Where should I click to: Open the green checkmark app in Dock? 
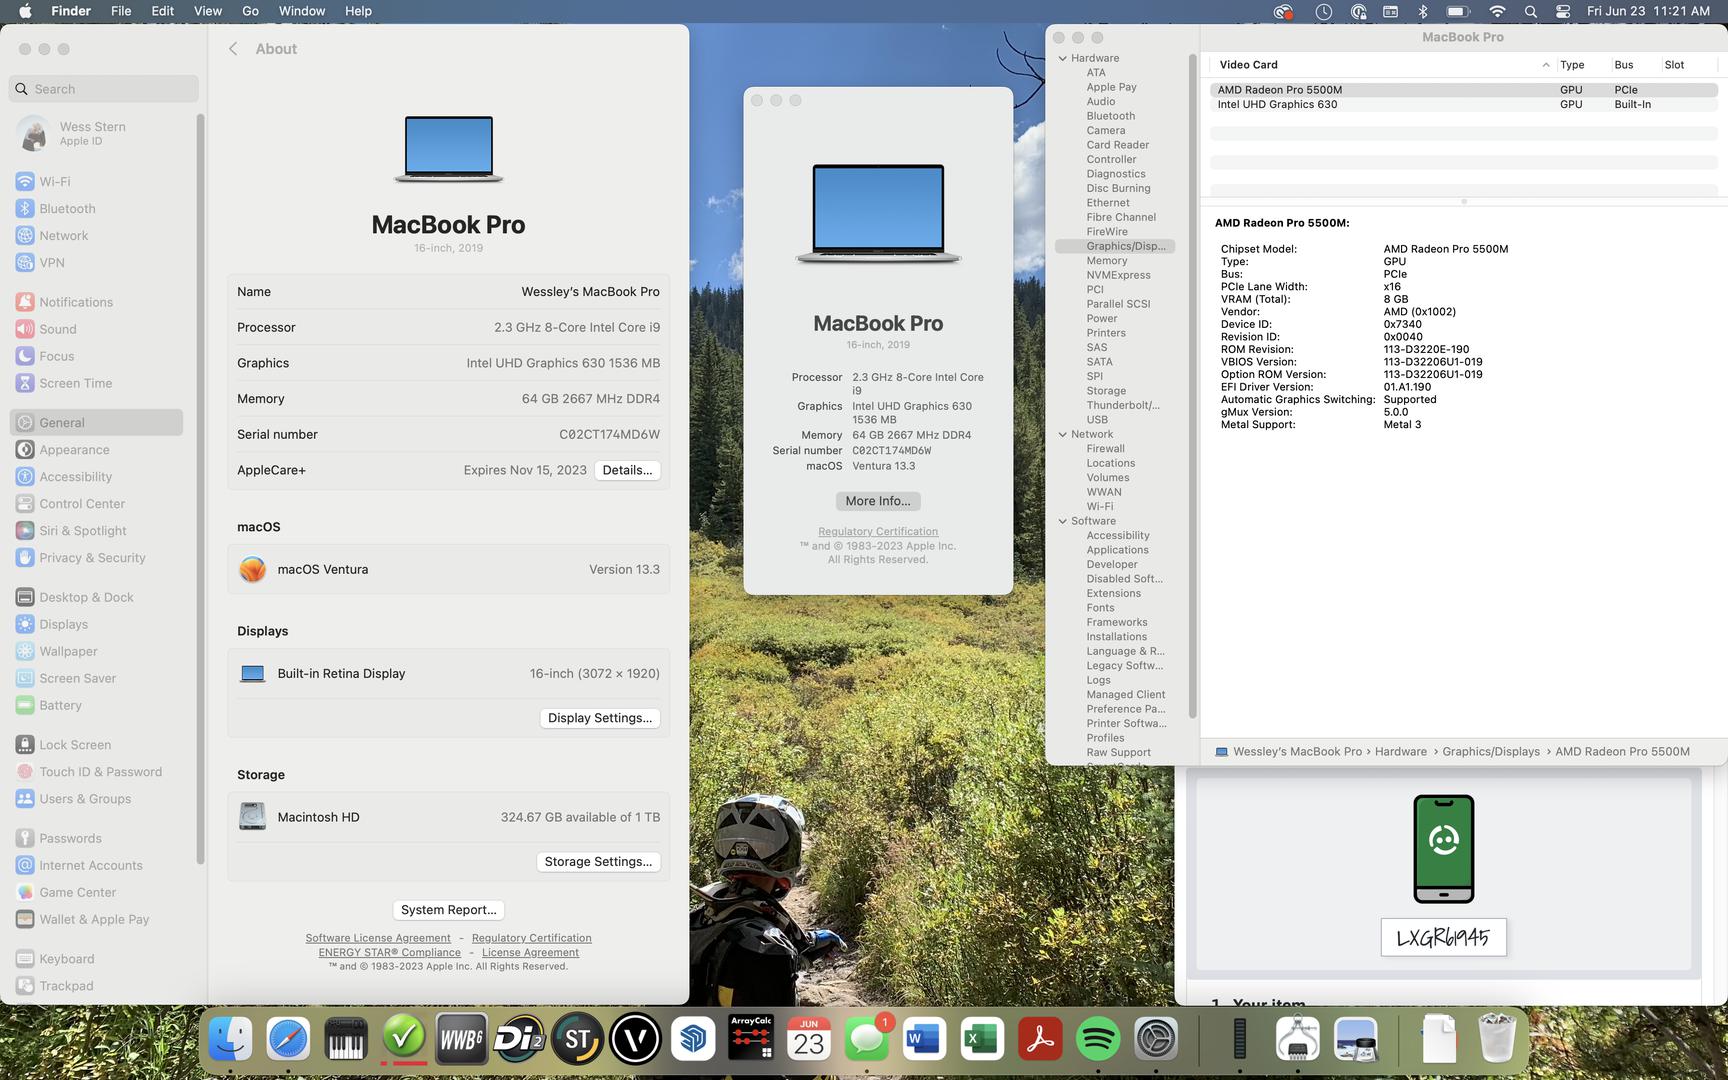click(x=404, y=1039)
